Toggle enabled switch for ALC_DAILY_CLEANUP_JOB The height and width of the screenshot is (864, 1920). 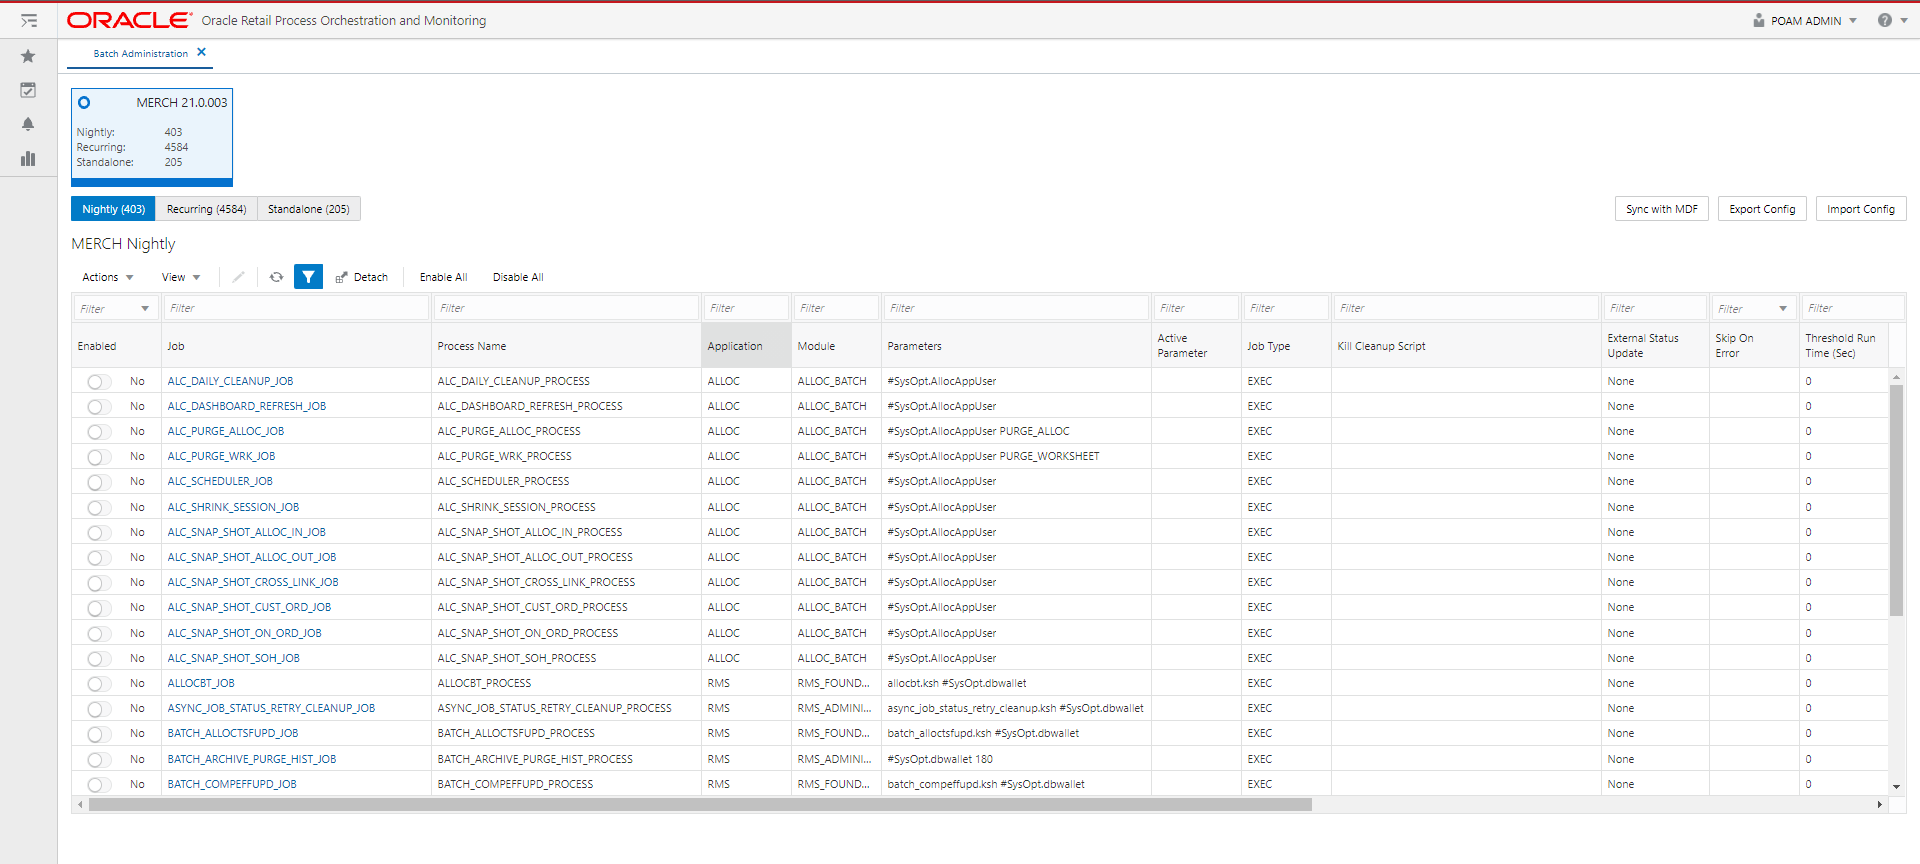click(99, 381)
